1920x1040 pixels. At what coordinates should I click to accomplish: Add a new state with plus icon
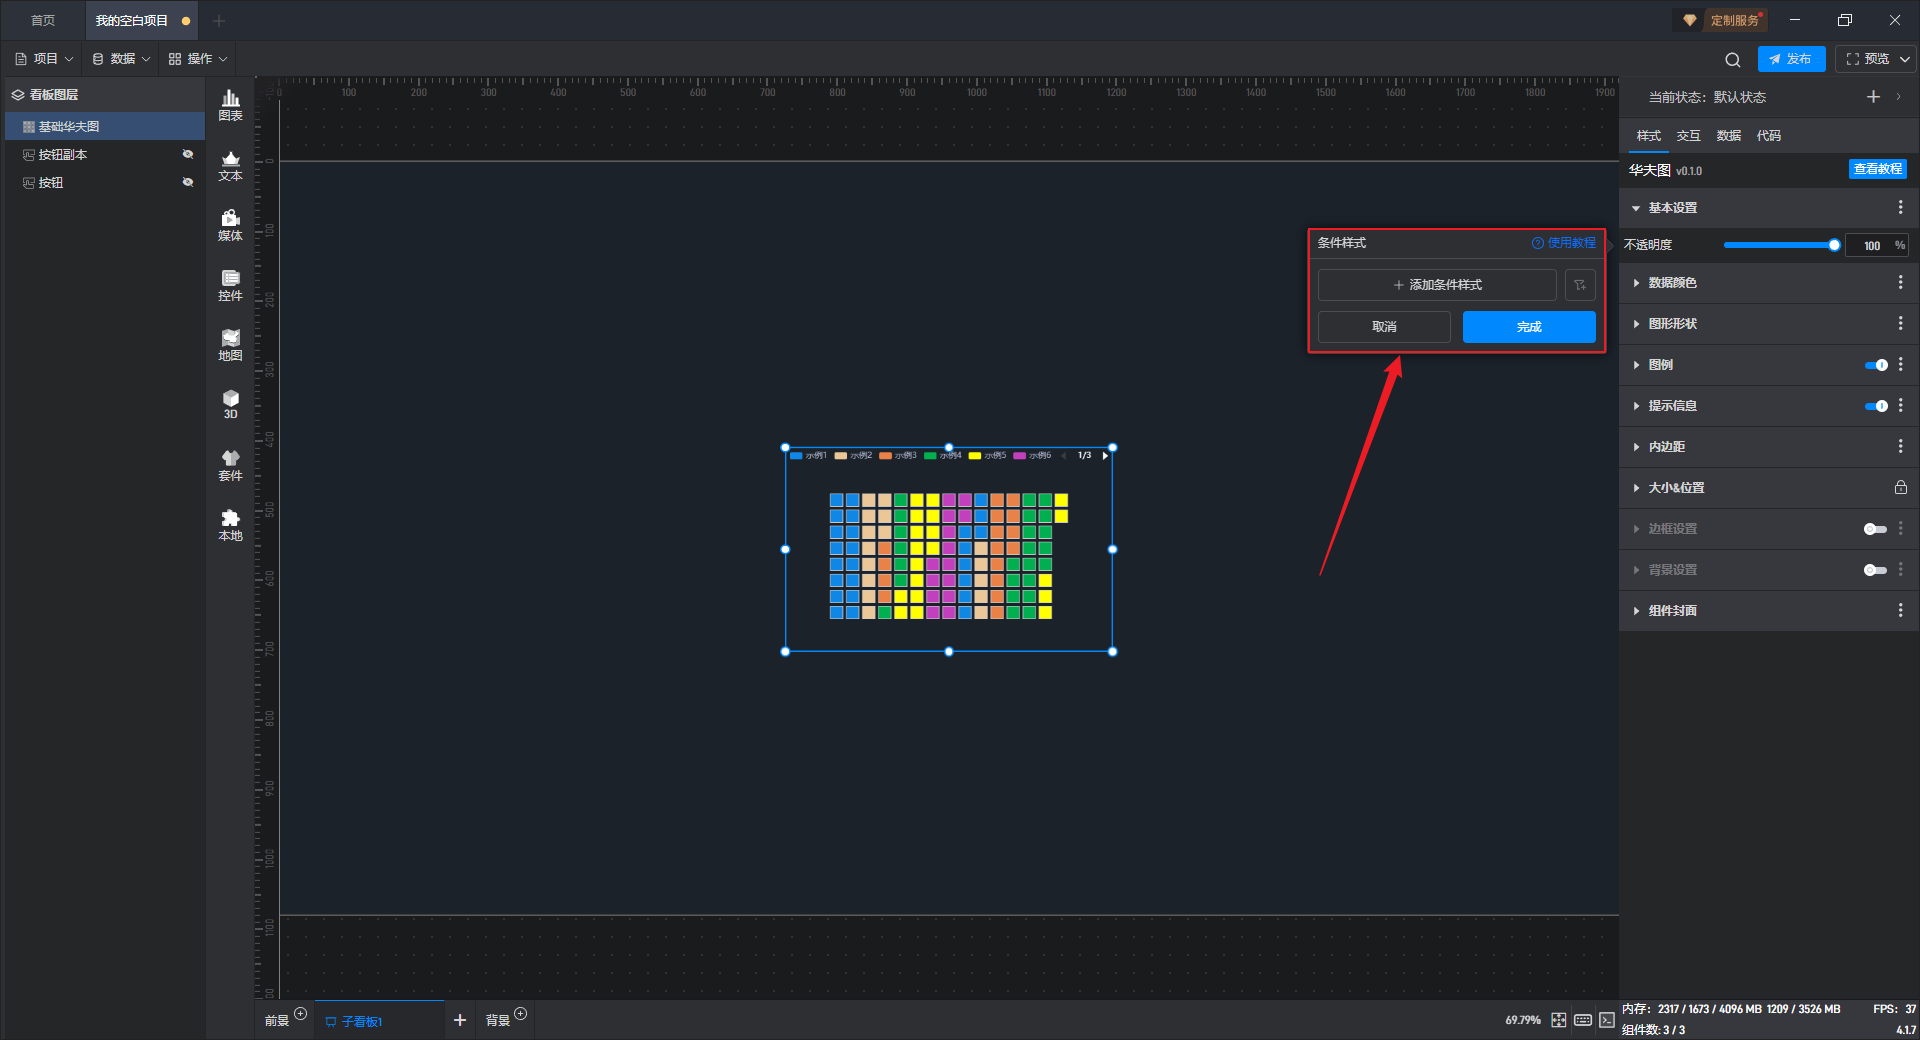click(1873, 97)
